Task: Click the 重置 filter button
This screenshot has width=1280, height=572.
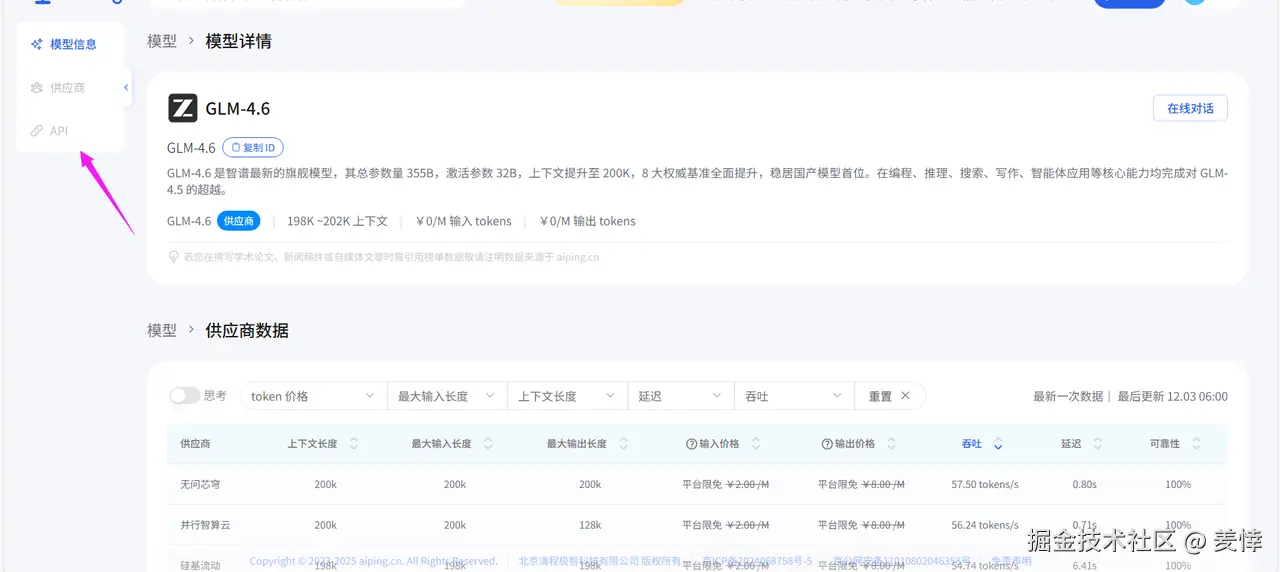Action: point(890,396)
